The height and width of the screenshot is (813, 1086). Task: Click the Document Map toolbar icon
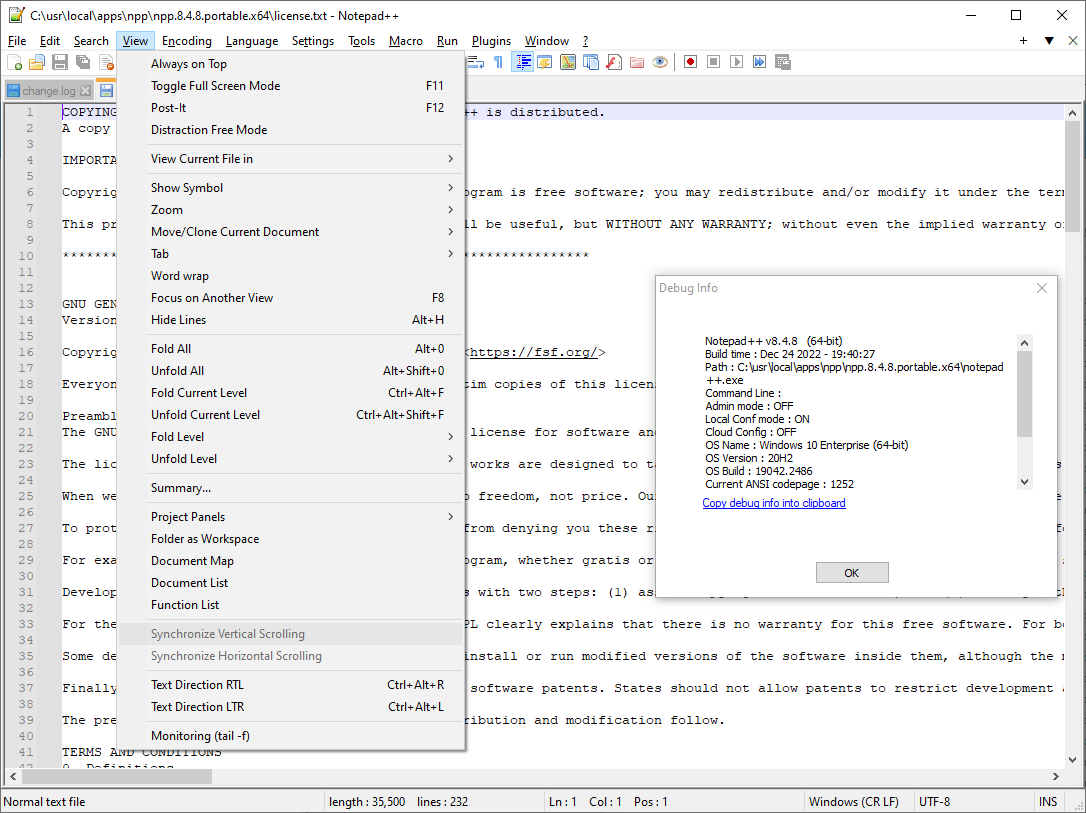(568, 62)
